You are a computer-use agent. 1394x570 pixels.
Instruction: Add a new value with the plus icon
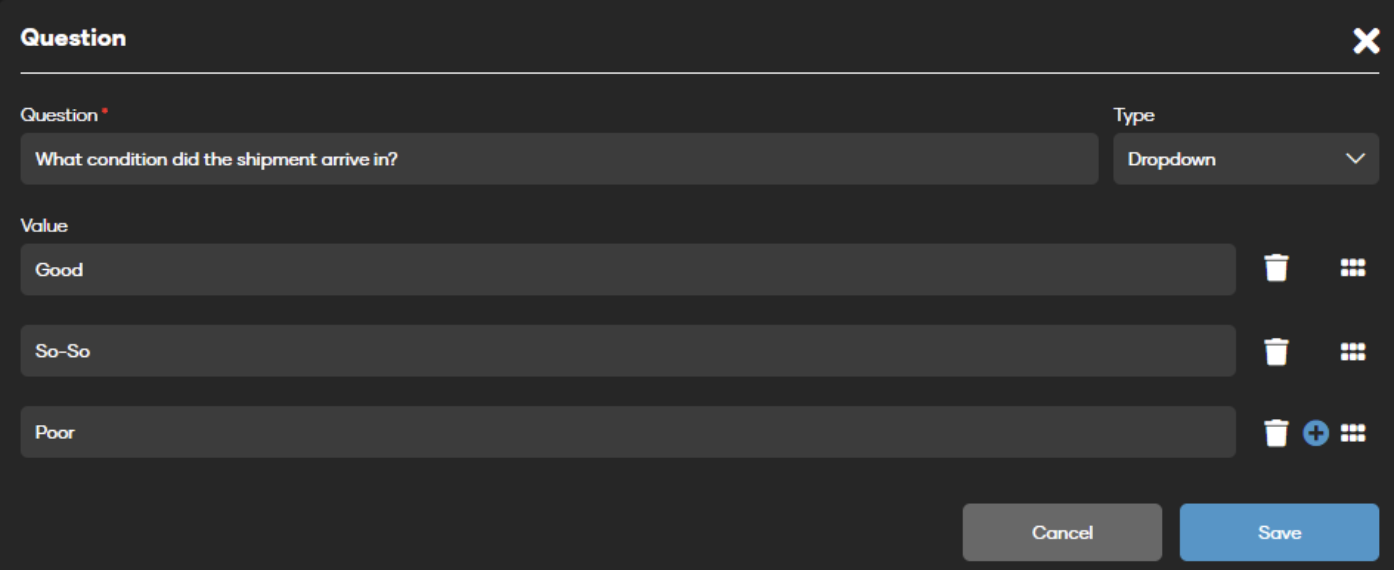click(1316, 433)
